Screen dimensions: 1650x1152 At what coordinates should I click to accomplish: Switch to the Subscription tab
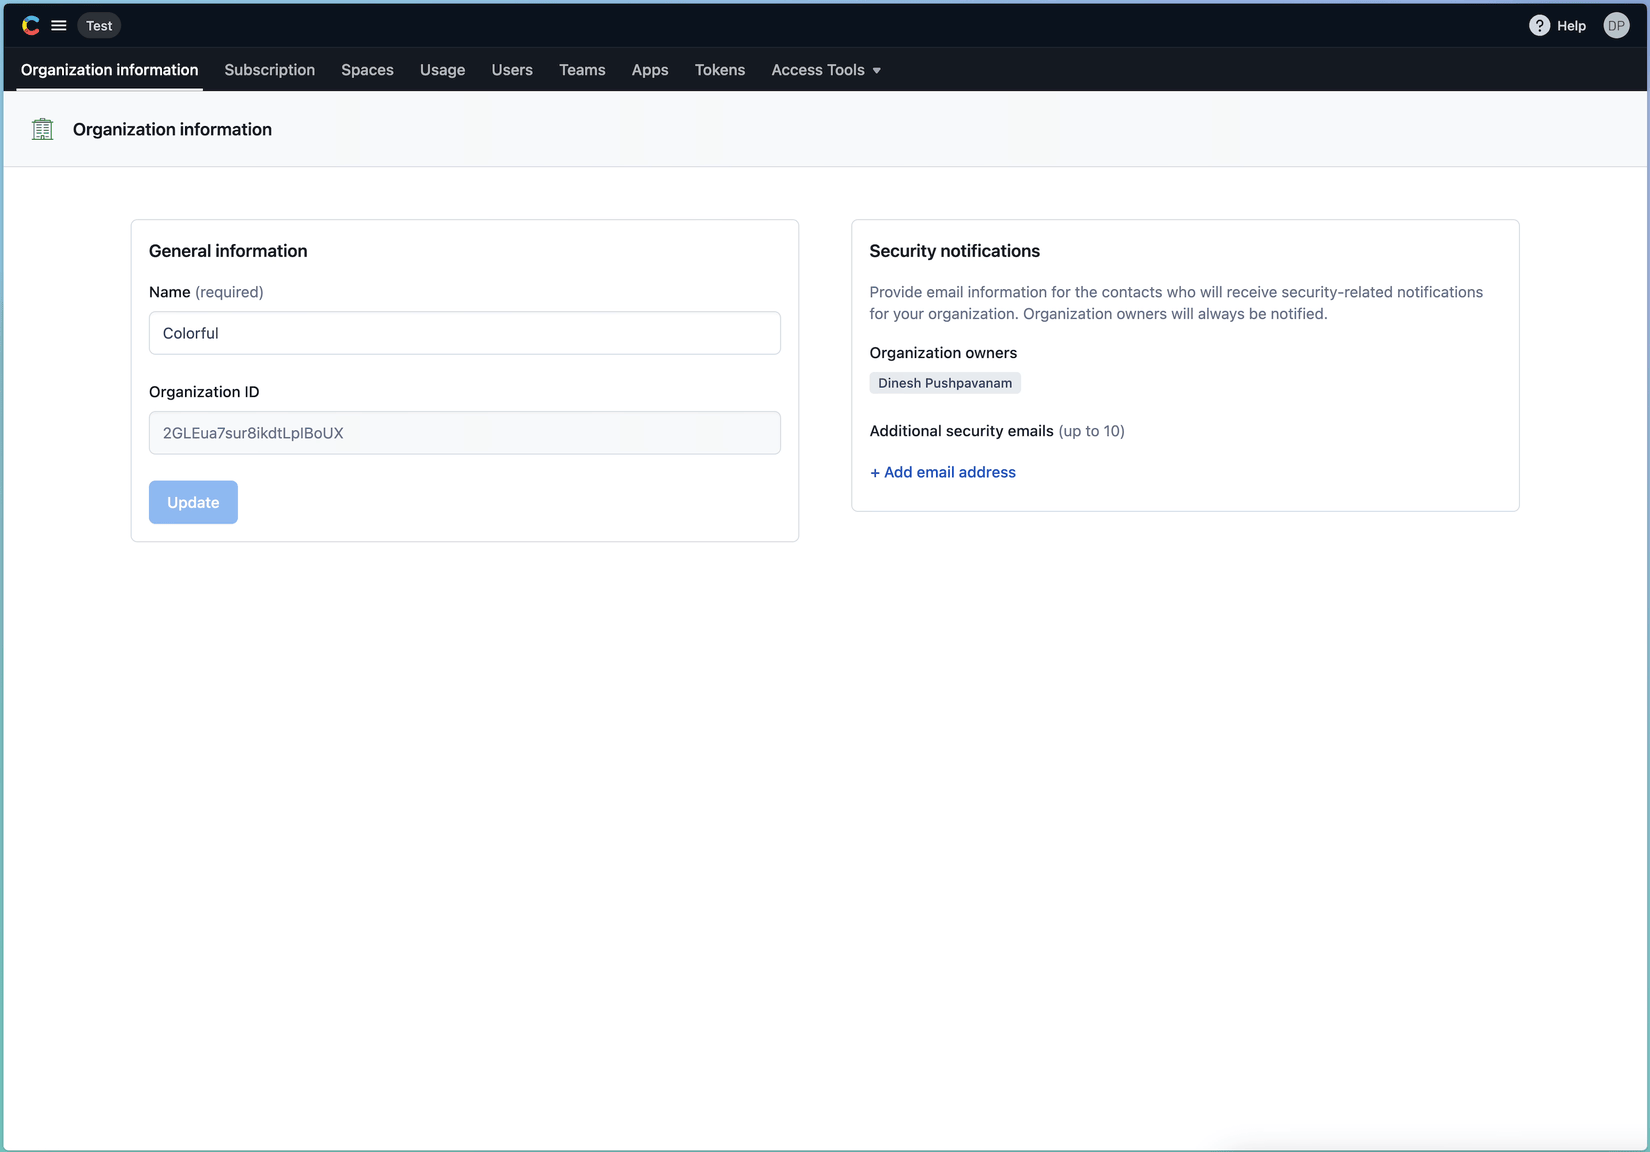[270, 70]
